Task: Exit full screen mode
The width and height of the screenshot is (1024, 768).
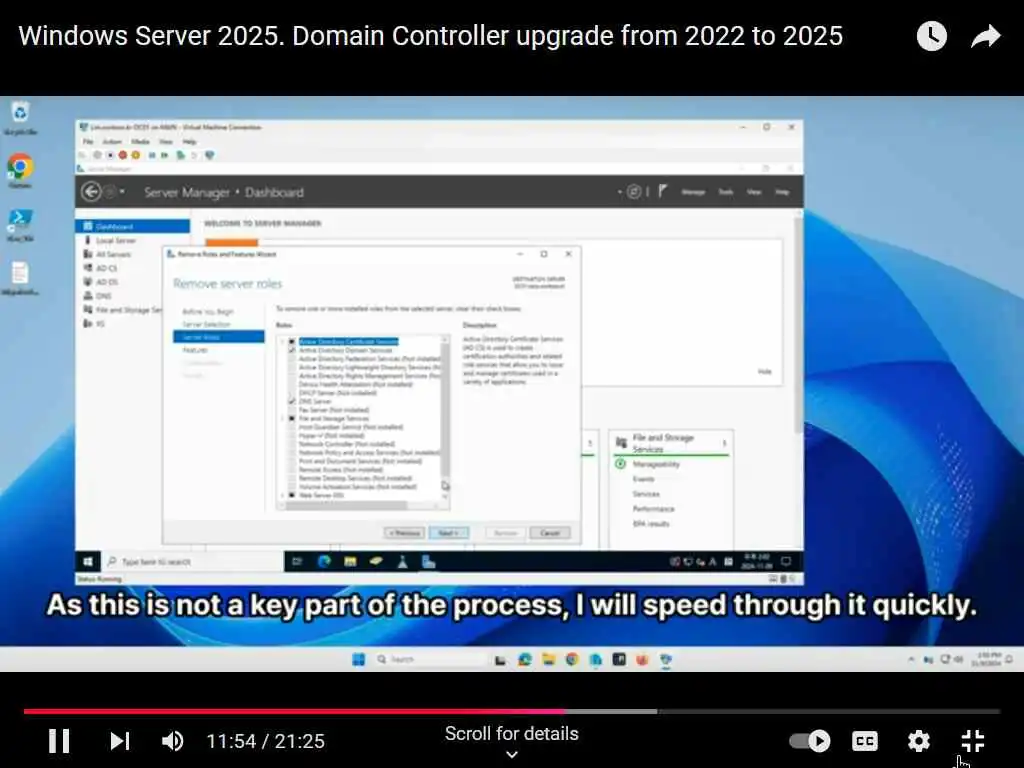Action: tap(973, 741)
